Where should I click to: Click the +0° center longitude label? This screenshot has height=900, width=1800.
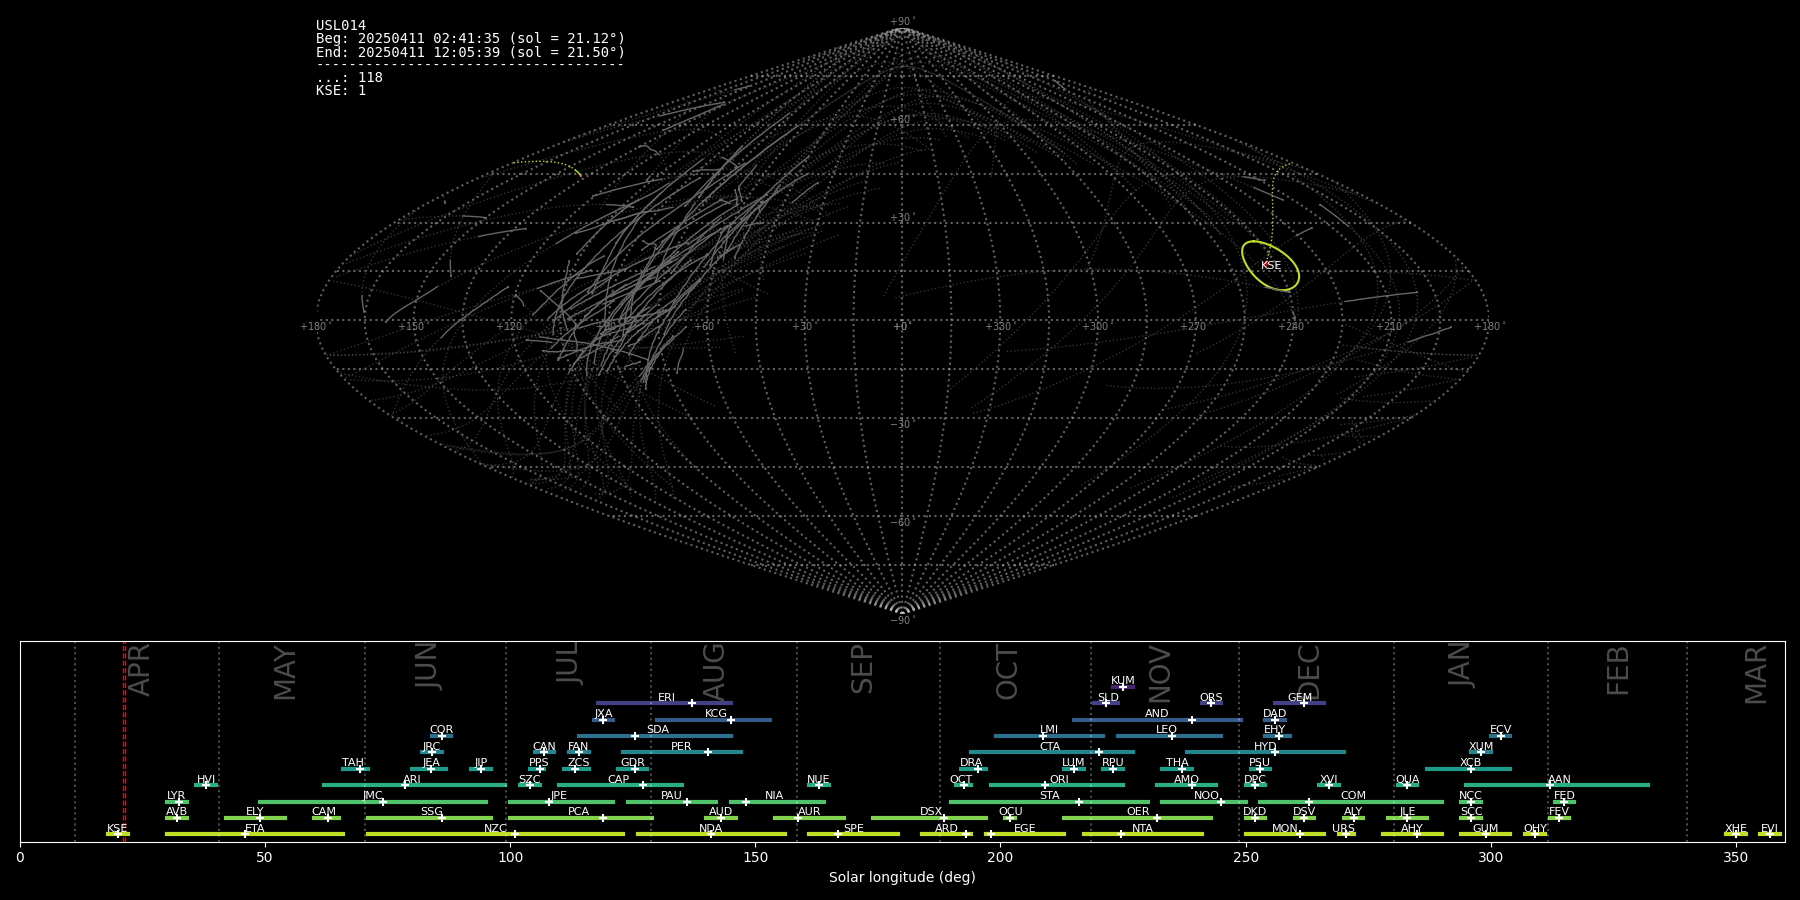click(x=901, y=326)
